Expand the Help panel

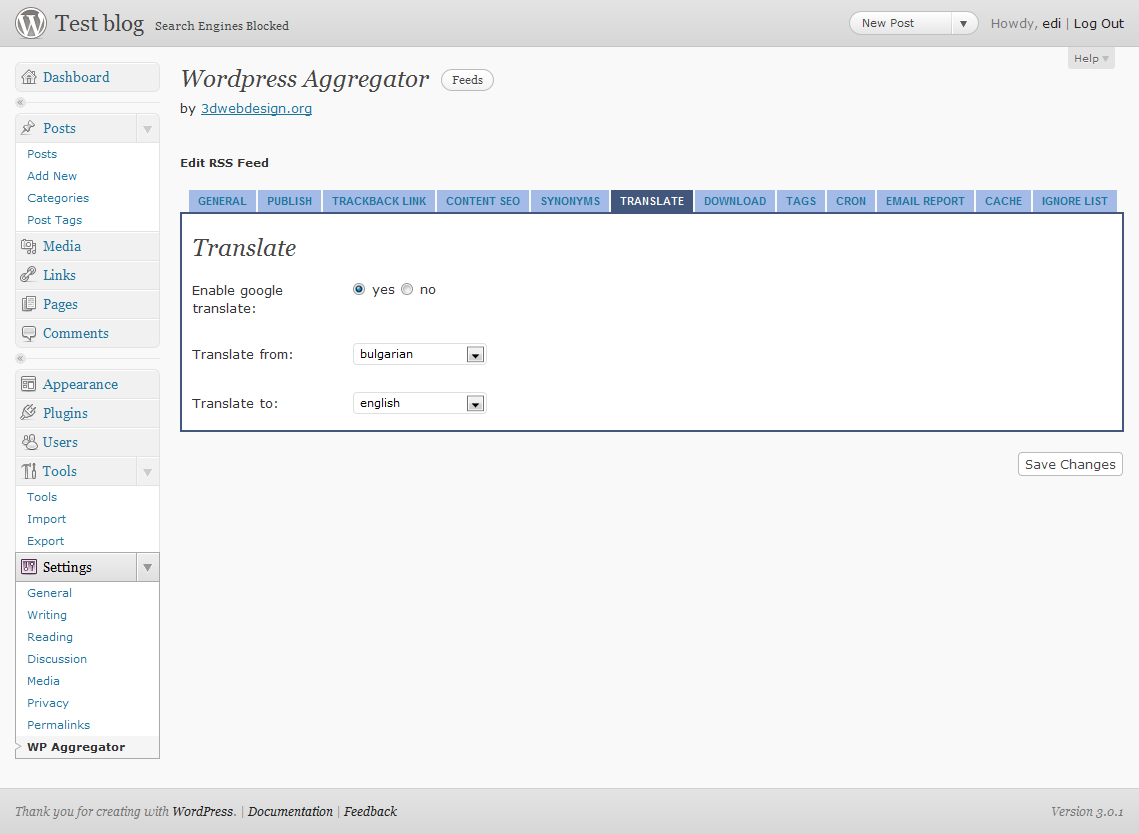point(1091,58)
